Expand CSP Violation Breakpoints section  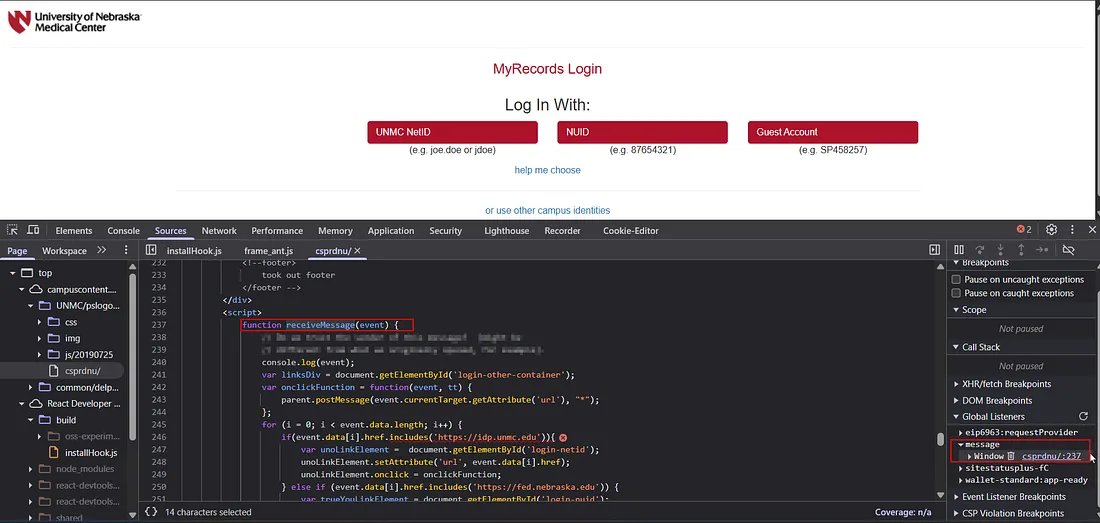pyautogui.click(x=956, y=513)
